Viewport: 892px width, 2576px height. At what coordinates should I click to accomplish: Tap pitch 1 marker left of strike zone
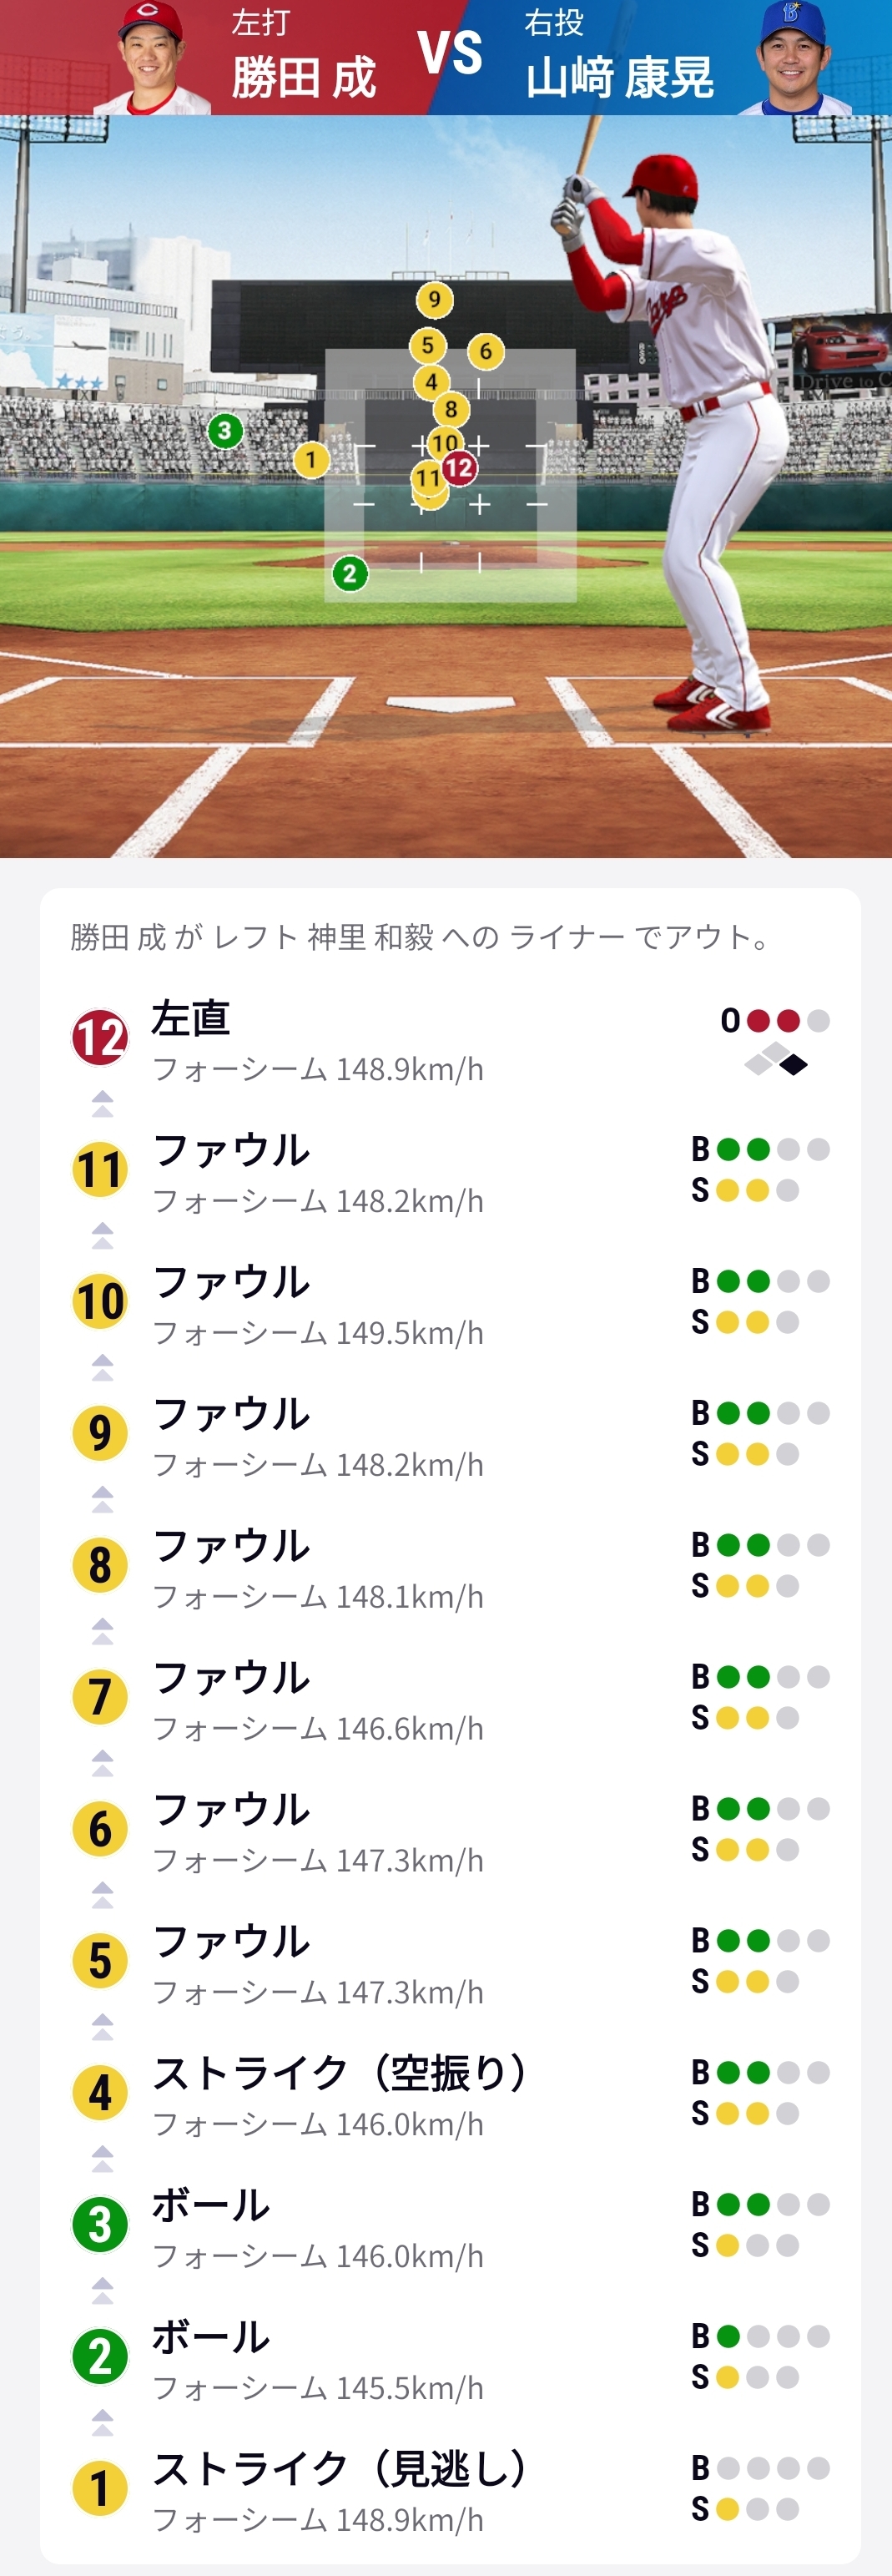311,460
